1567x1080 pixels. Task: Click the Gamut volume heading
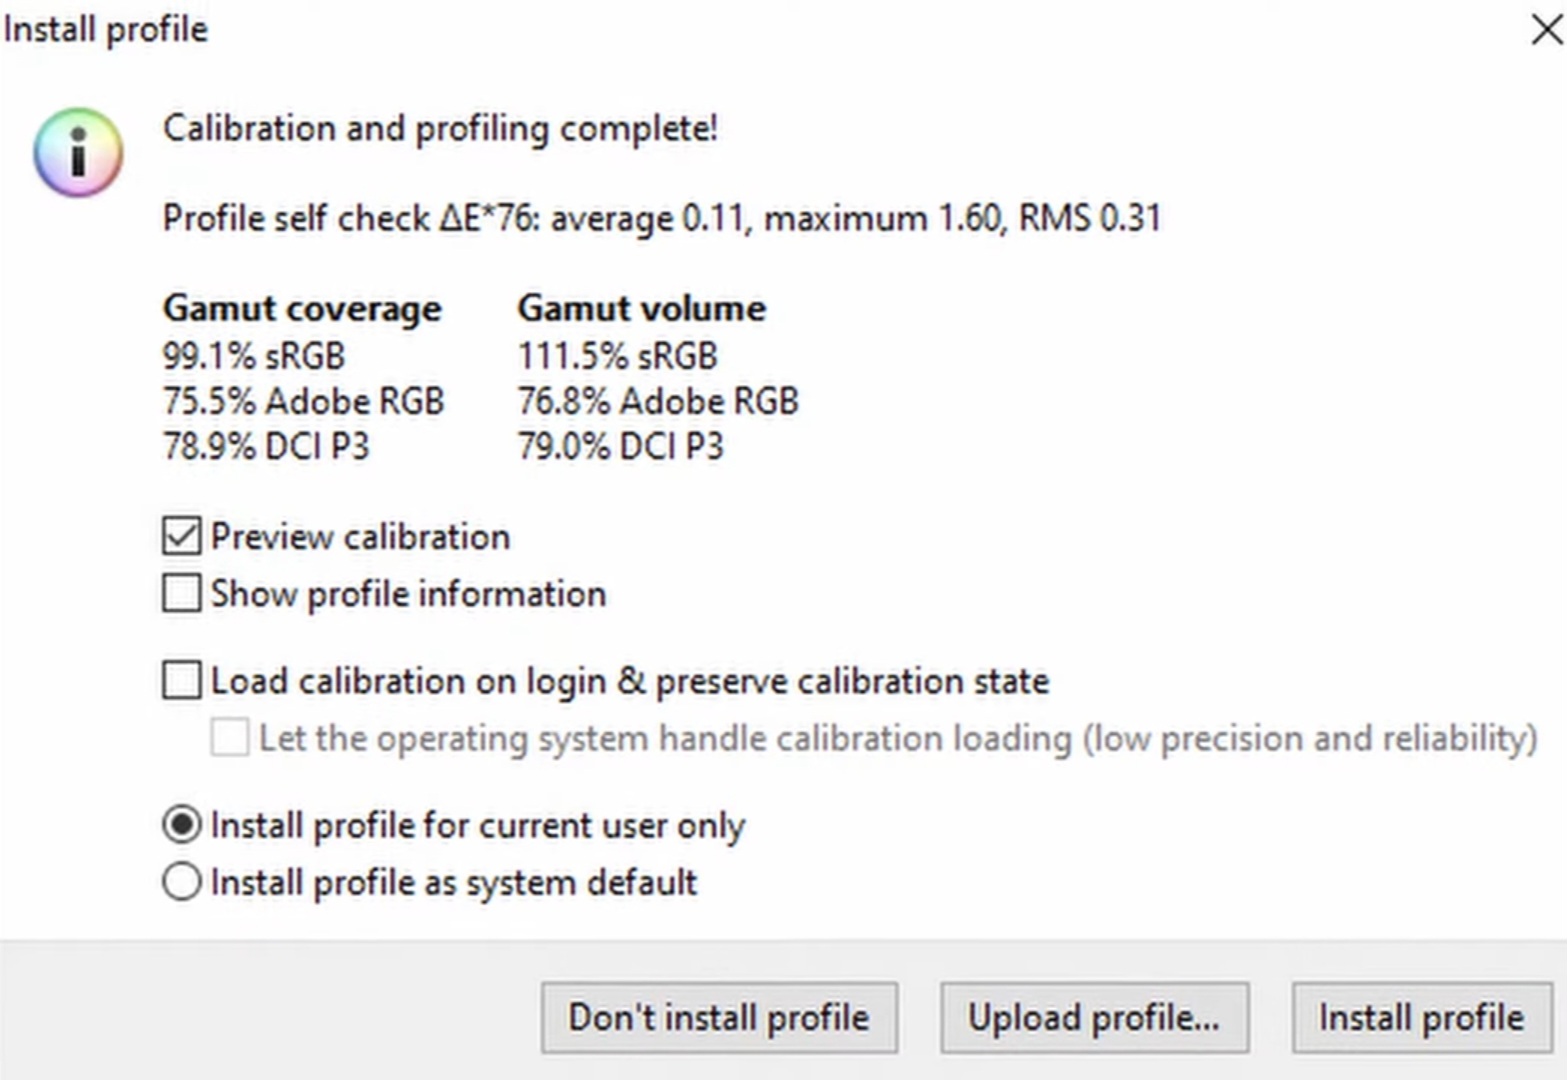coord(641,308)
